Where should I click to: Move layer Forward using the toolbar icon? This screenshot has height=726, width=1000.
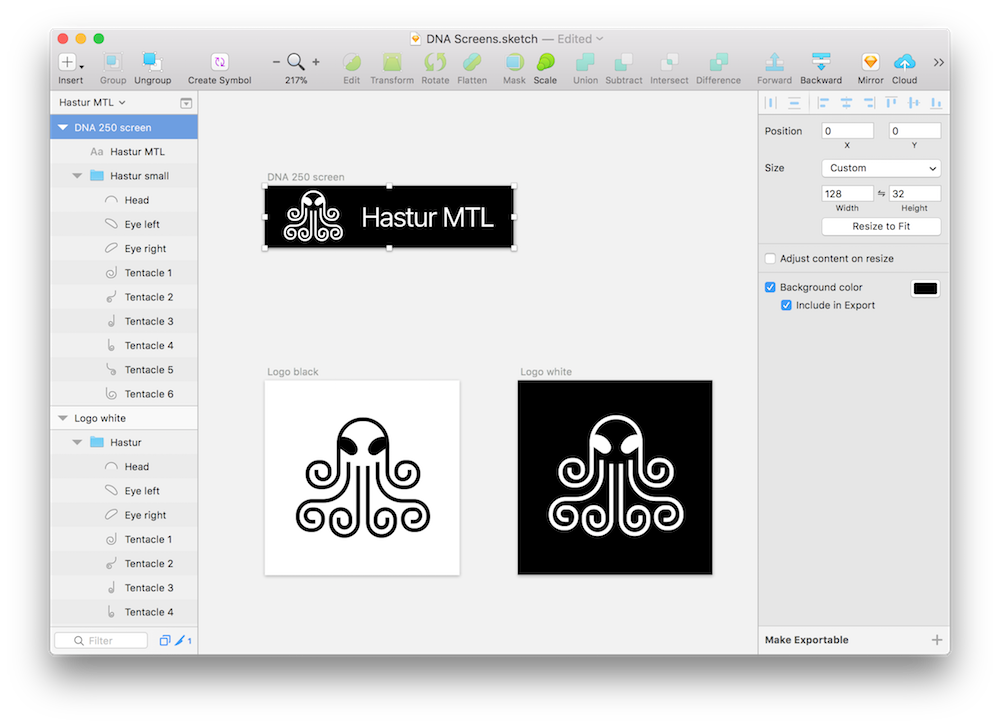pos(774,63)
